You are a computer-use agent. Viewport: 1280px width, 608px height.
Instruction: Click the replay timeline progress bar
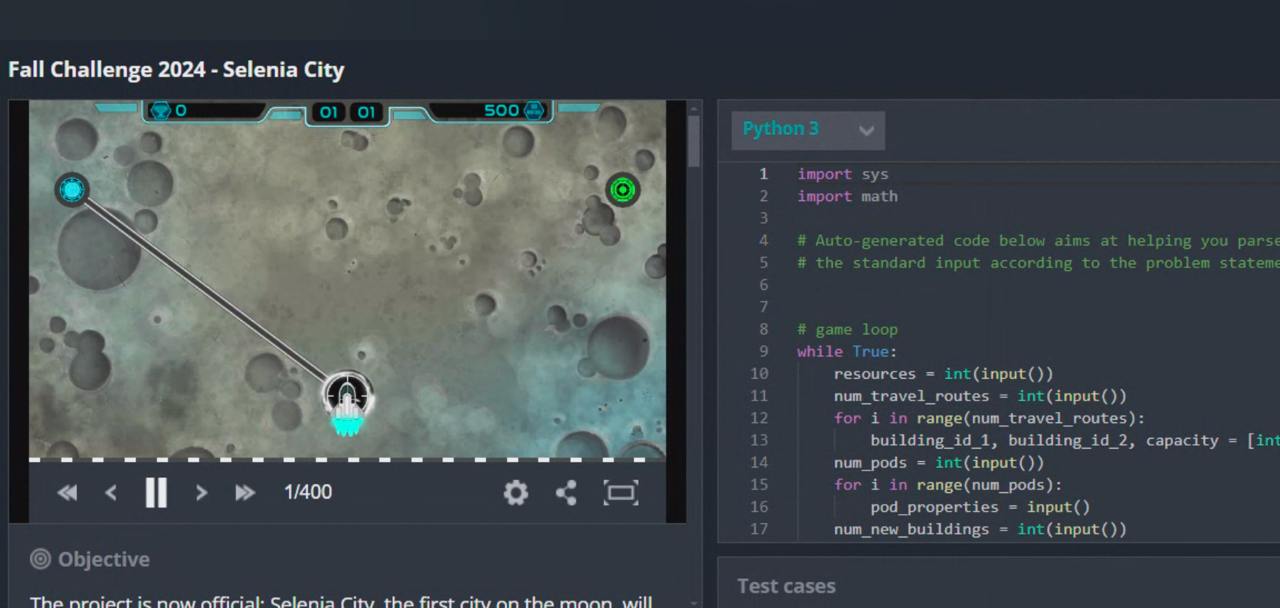click(x=347, y=460)
